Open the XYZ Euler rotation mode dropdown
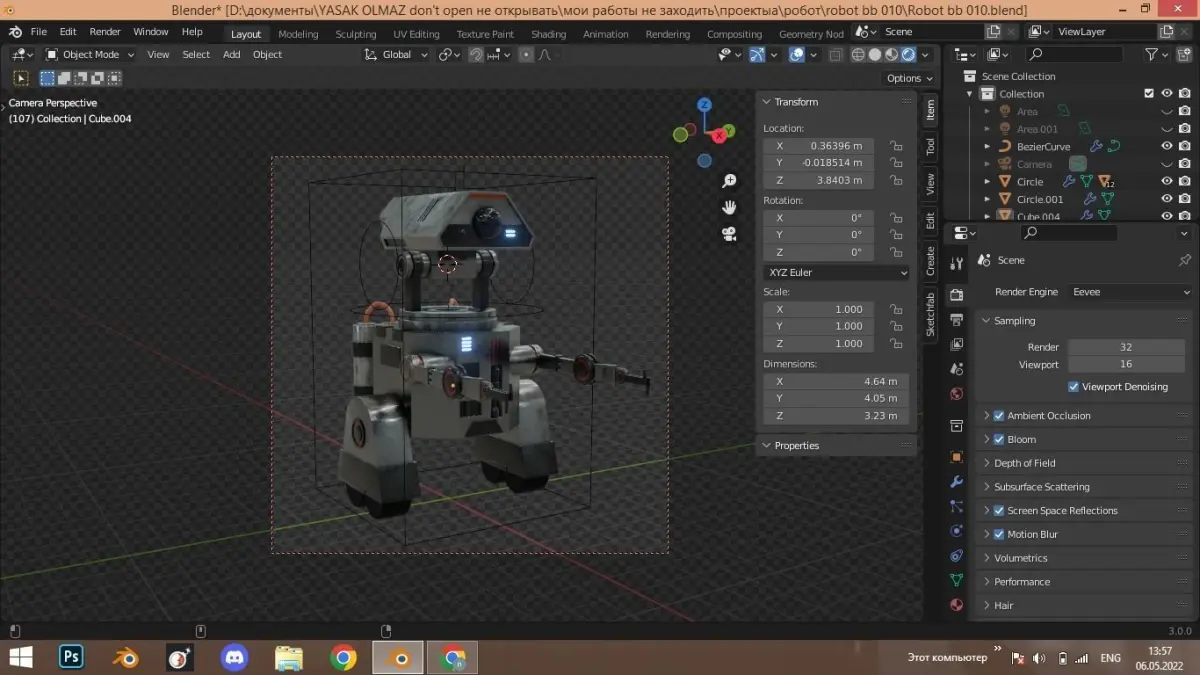 click(837, 272)
